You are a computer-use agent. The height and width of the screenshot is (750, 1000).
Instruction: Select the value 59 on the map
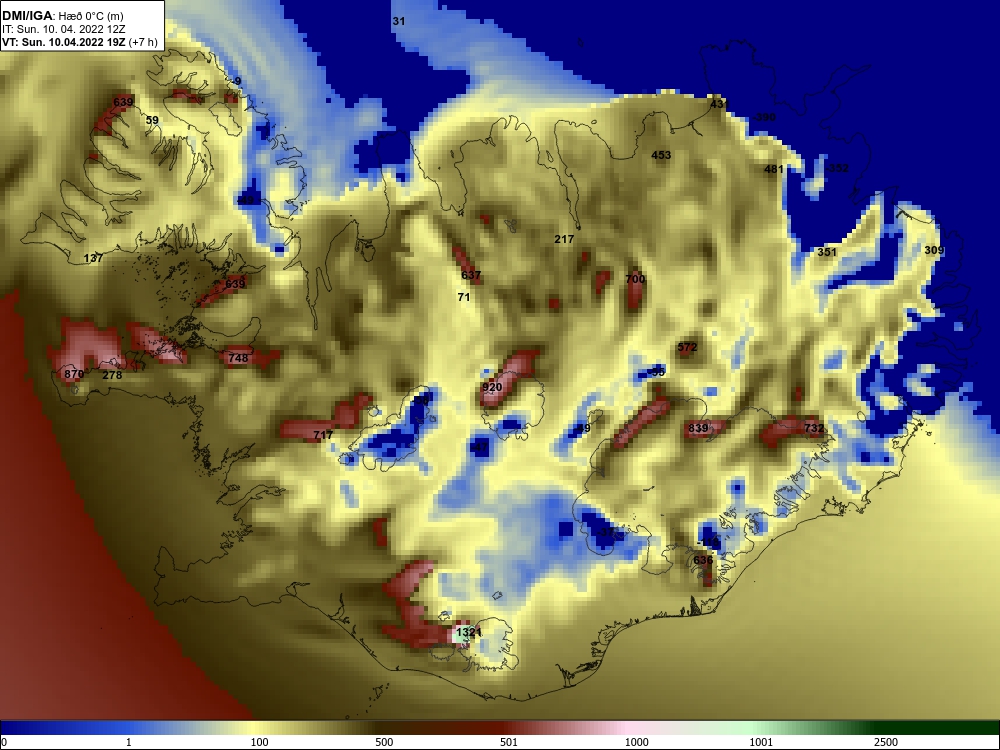(152, 120)
